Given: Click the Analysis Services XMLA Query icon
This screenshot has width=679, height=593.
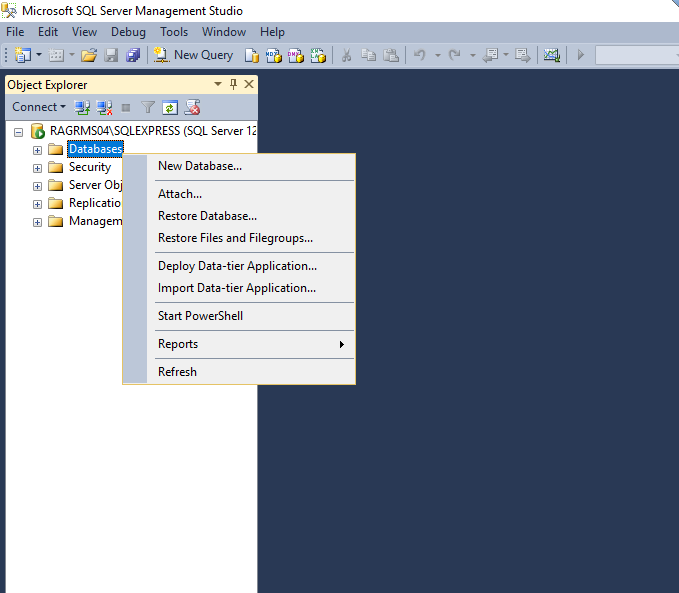Looking at the screenshot, I should point(318,55).
